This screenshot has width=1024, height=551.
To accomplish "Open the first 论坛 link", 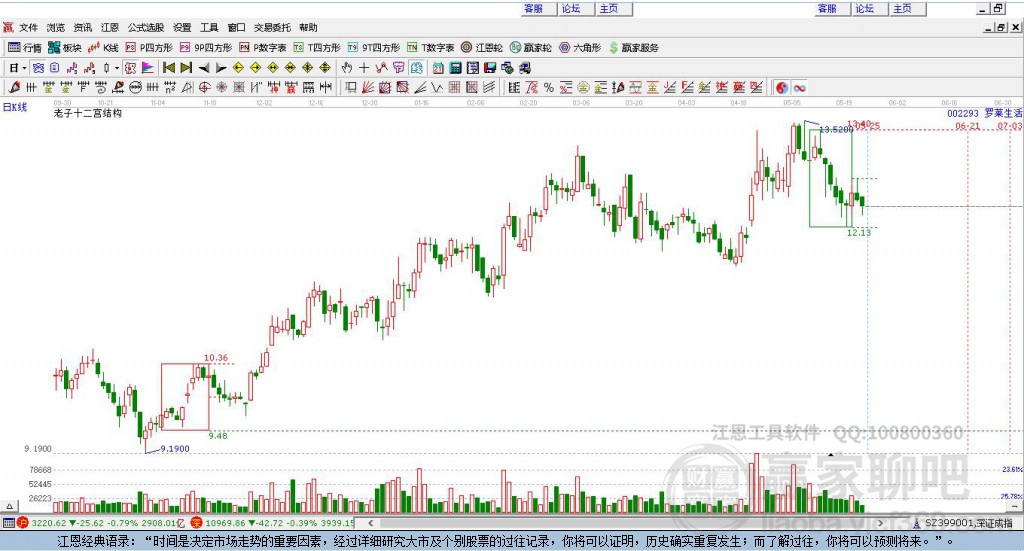I will click(x=571, y=8).
